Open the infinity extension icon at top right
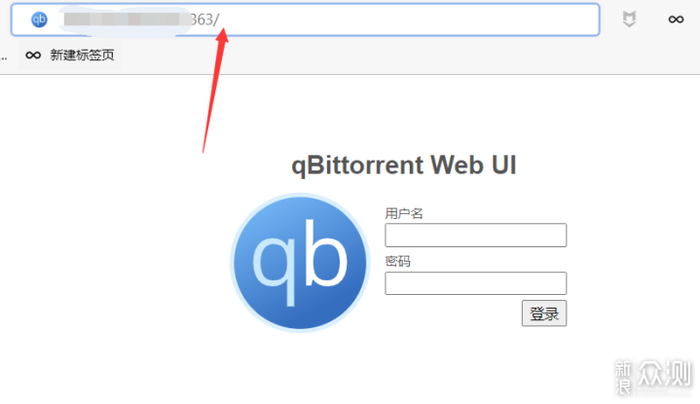 pos(676,19)
